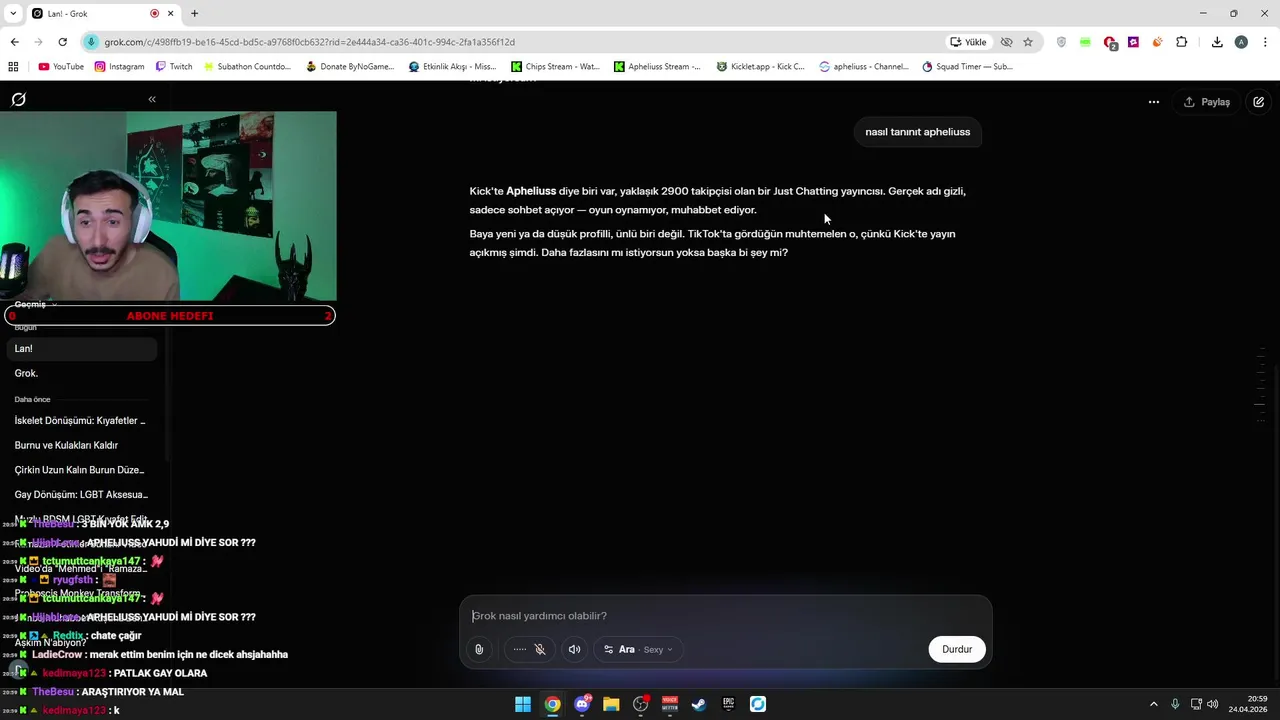
Task: Open 'İskelet Dönüşümü: Kıyafetler' chat
Action: (x=82, y=421)
